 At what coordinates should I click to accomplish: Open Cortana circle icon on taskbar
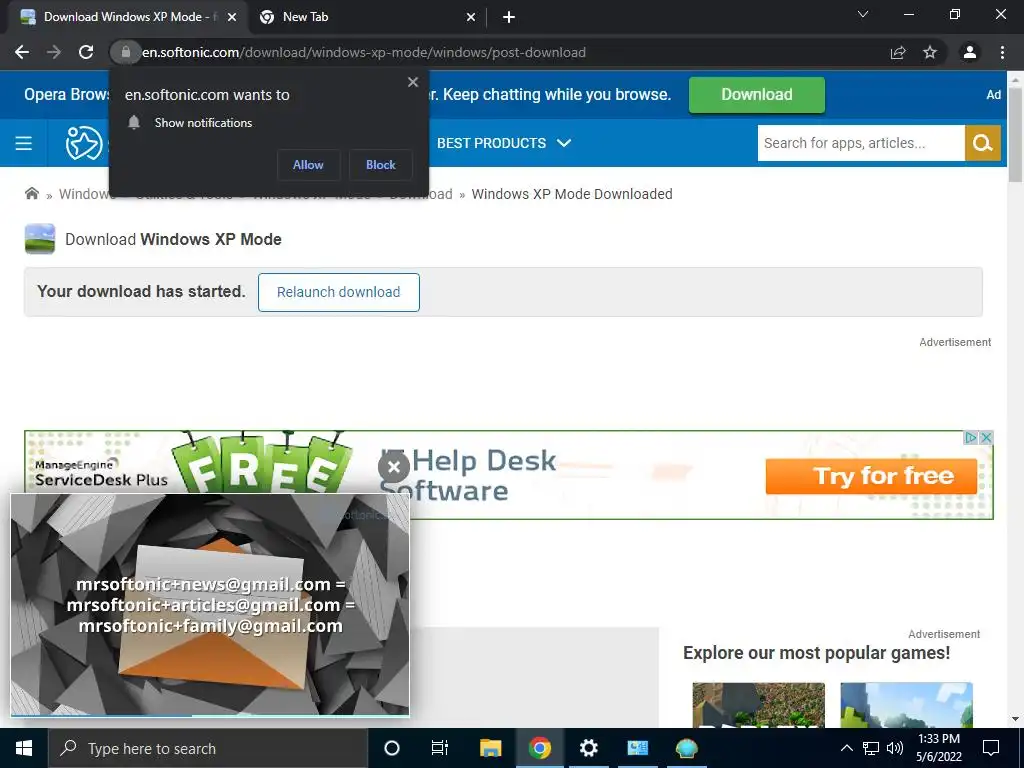tap(392, 748)
